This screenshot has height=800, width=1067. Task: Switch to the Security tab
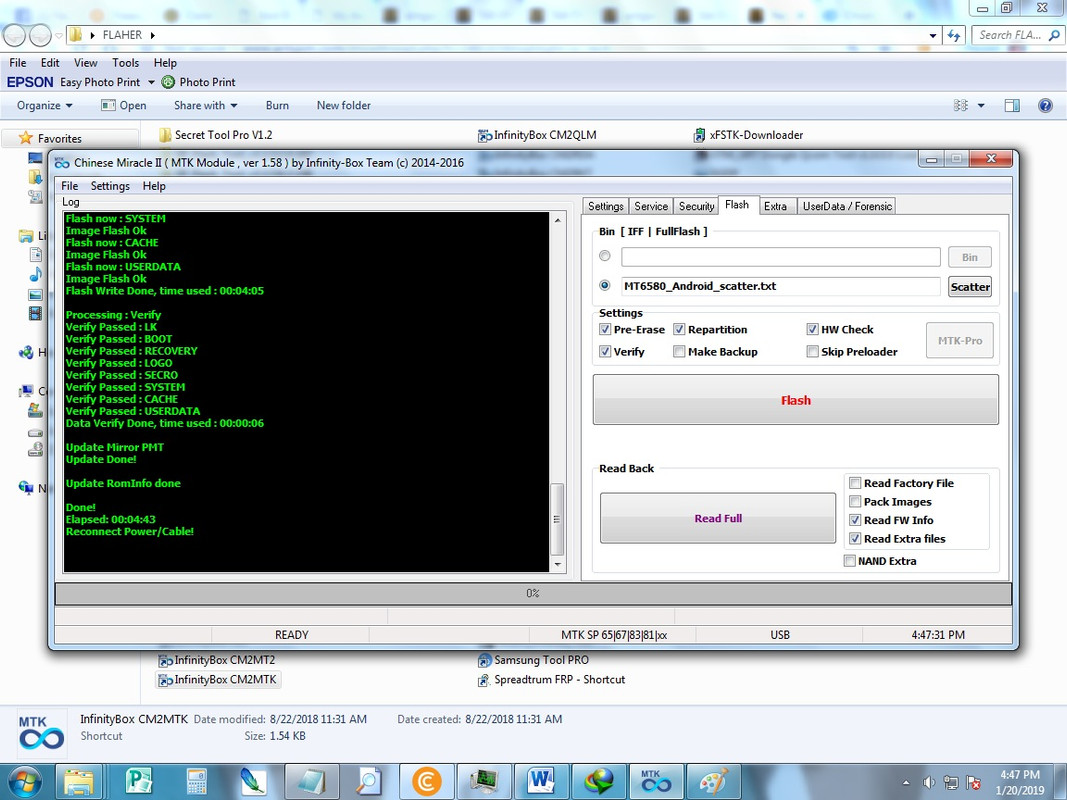(696, 206)
